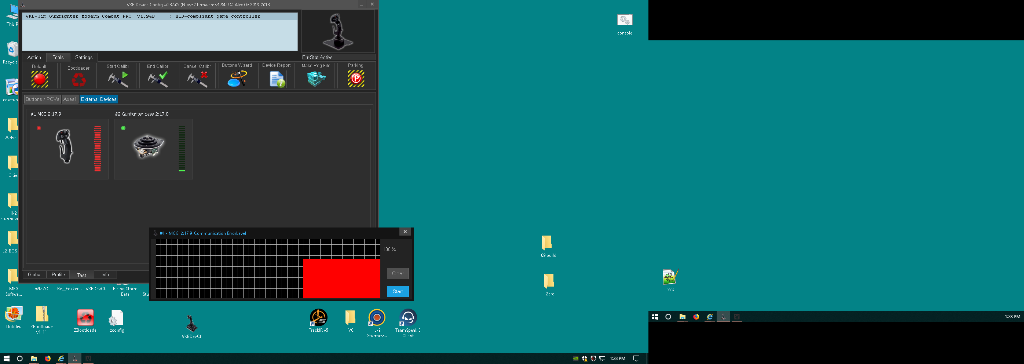End calibration with green checkmark caliper icon
Viewport: 1024px width, 364px height.
coord(157,79)
